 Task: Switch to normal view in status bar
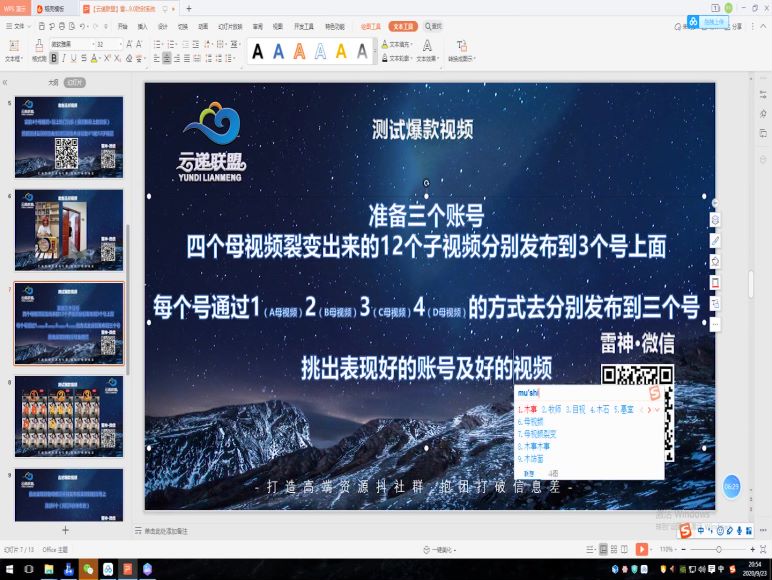603,549
